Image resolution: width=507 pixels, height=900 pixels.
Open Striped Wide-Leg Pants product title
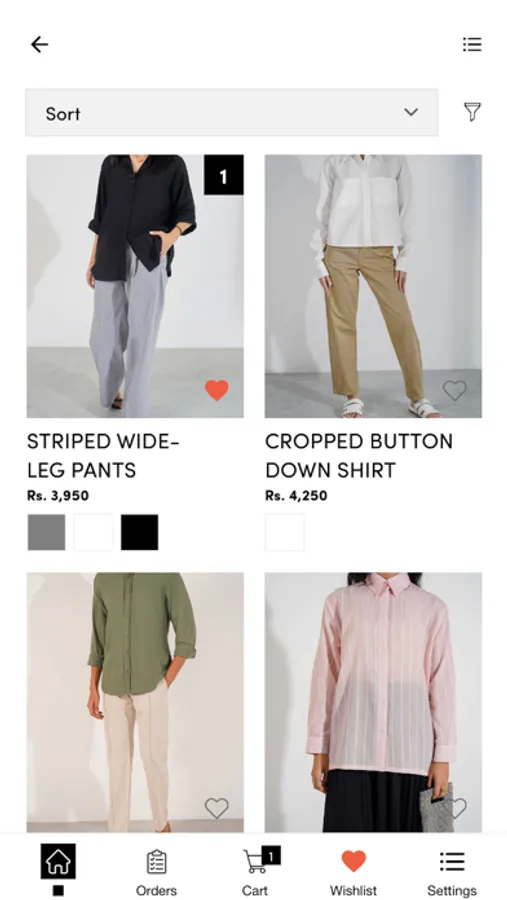pyautogui.click(x=103, y=456)
